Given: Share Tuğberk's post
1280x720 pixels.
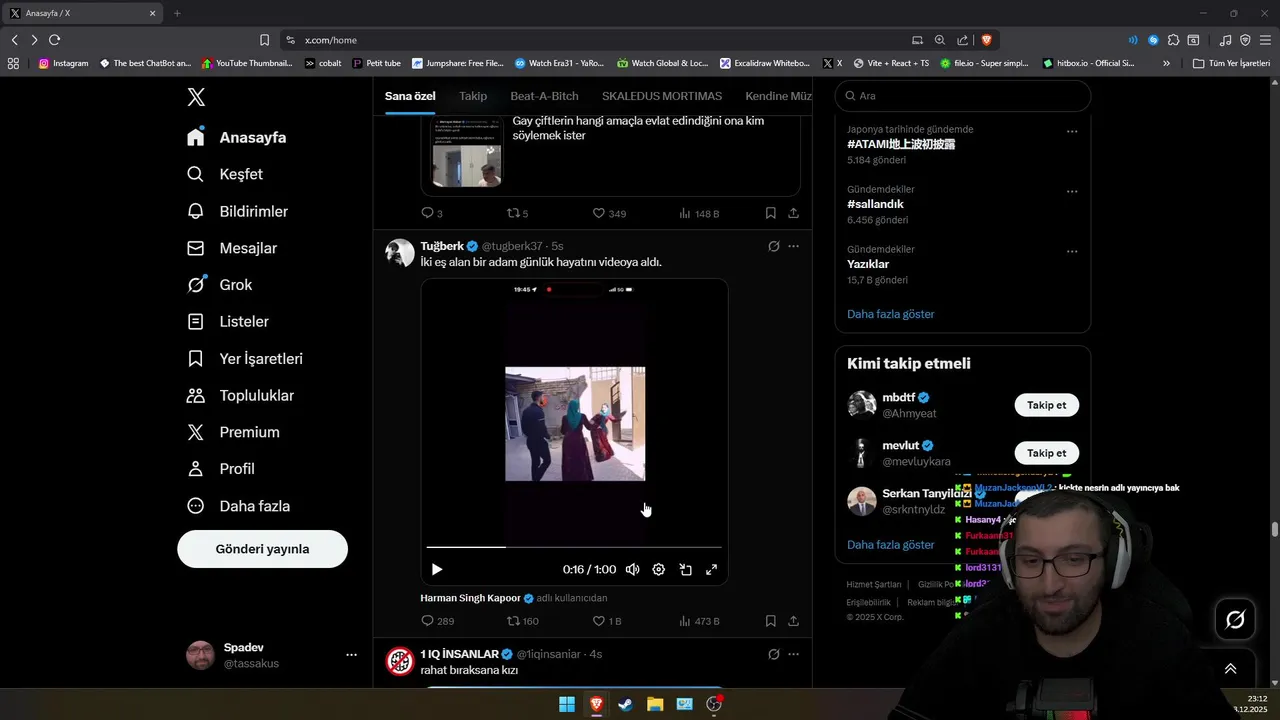Looking at the screenshot, I should pos(793,621).
